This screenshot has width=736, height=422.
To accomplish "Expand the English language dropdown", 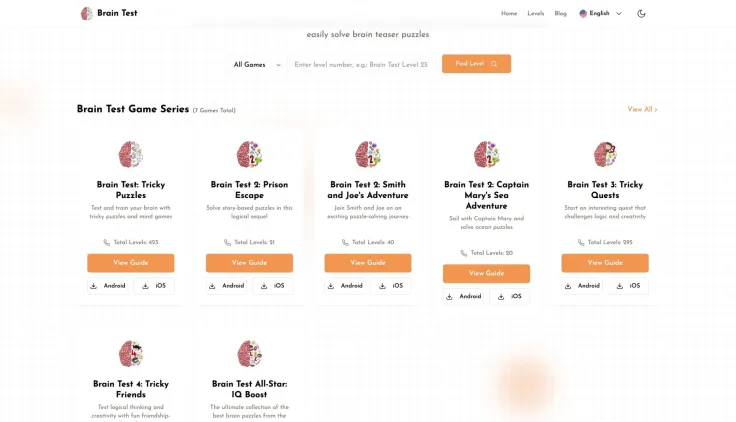I will [x=600, y=14].
